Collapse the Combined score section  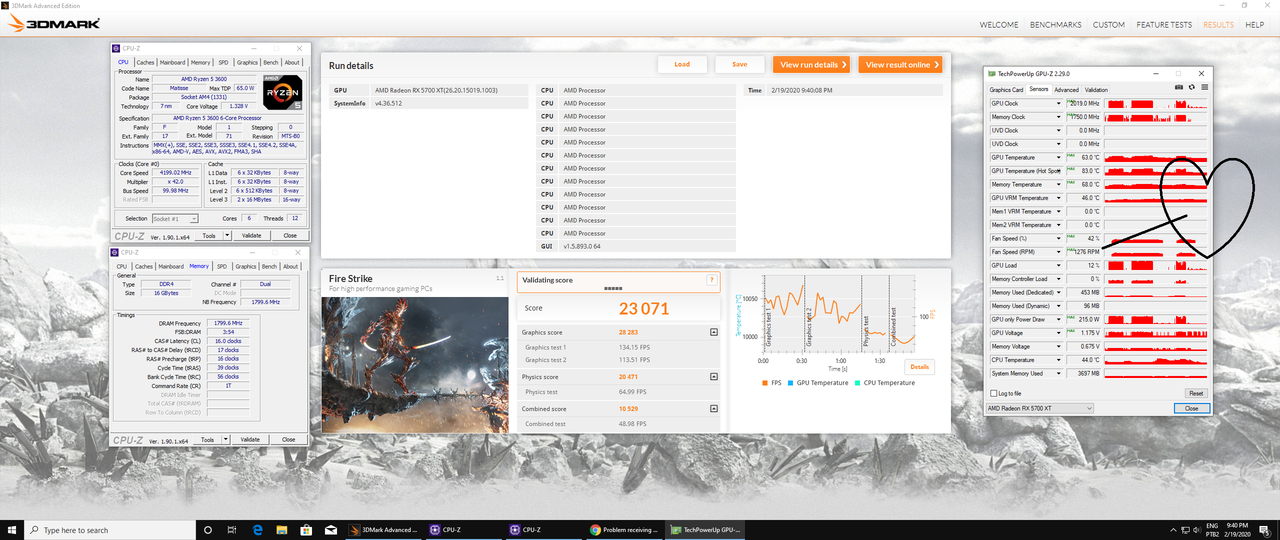(x=713, y=409)
